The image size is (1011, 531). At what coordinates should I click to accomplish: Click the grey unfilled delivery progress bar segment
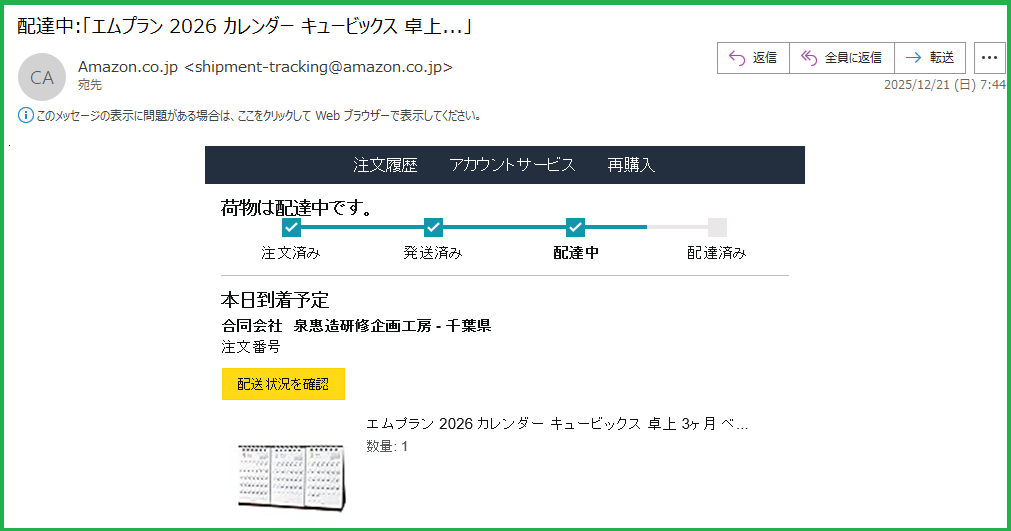click(677, 227)
